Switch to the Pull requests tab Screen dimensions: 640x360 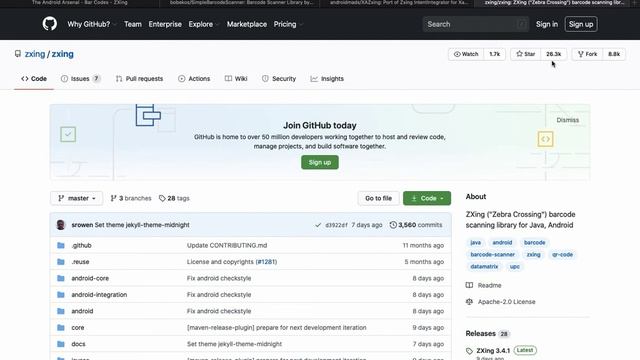coord(139,78)
